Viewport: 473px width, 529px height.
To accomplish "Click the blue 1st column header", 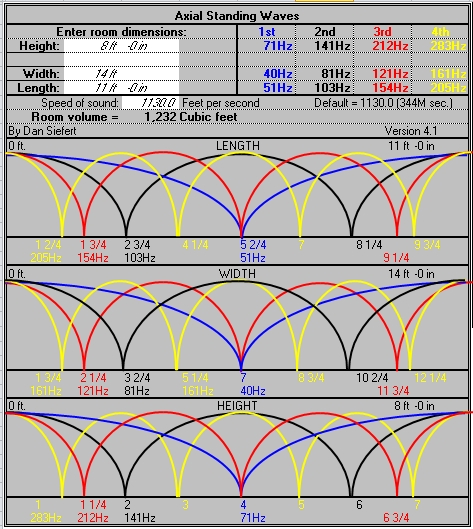I will [267, 32].
